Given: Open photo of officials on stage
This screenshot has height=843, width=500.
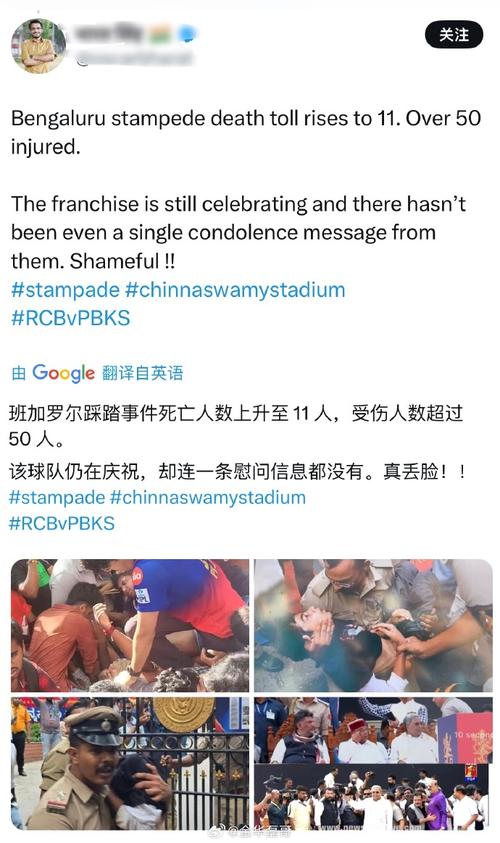Looking at the screenshot, I should (373, 763).
